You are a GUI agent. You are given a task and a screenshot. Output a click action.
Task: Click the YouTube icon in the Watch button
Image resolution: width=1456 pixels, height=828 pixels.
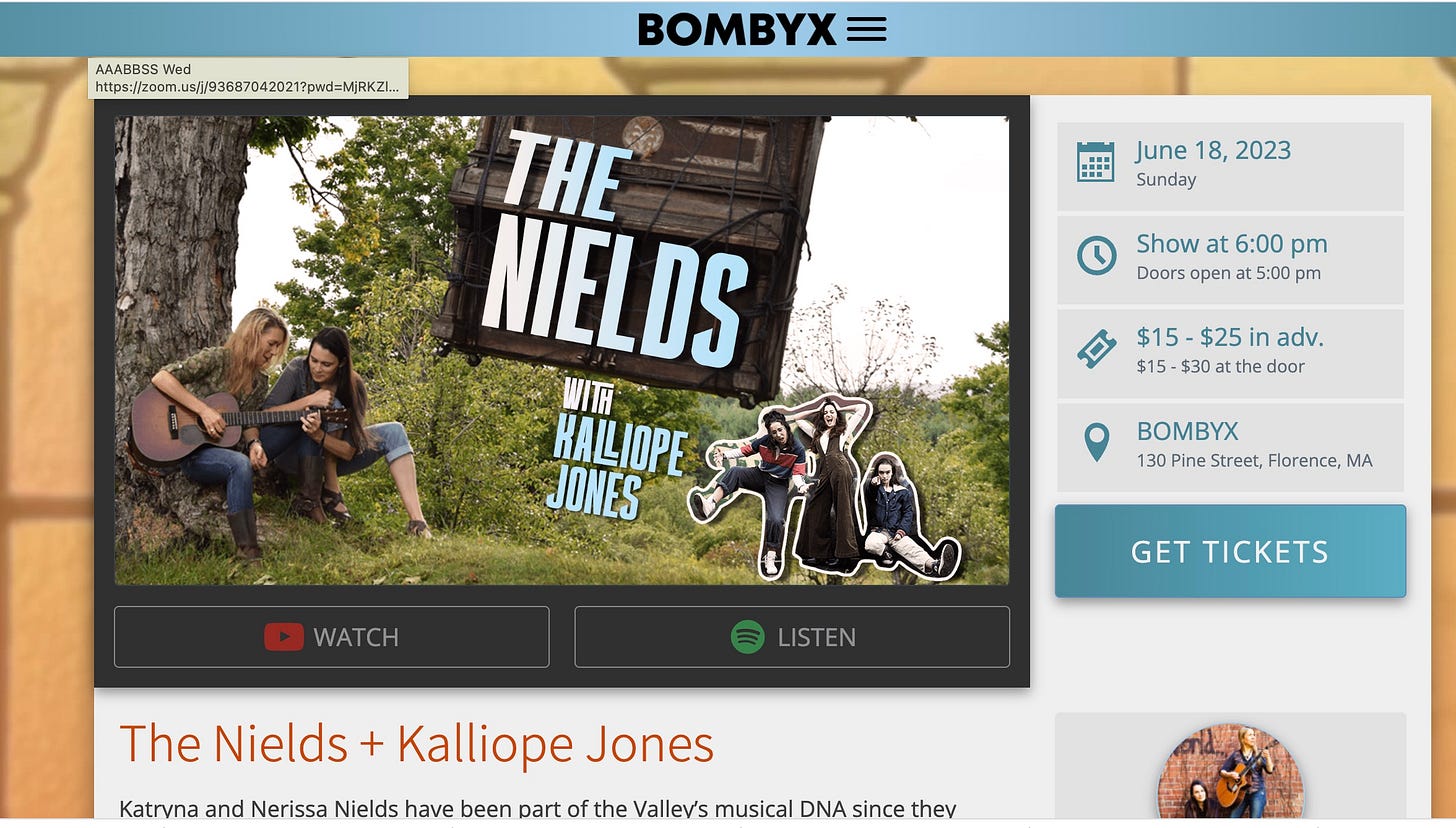[x=284, y=637]
